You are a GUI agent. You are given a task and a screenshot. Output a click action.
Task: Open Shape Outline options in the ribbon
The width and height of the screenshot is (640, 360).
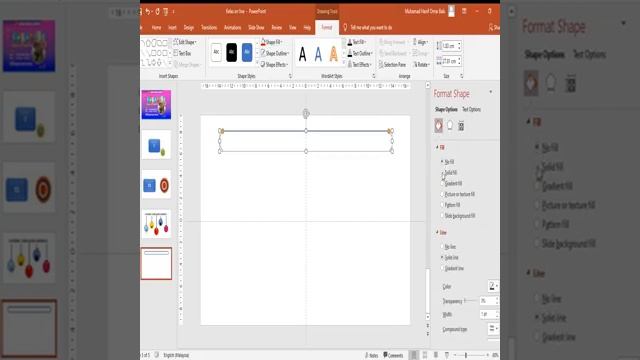point(275,53)
